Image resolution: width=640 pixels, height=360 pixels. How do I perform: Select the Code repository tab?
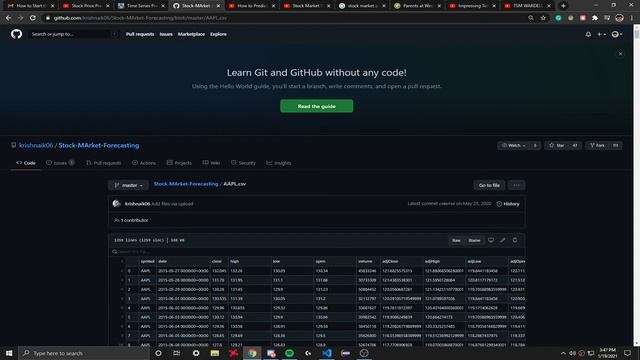point(26,163)
